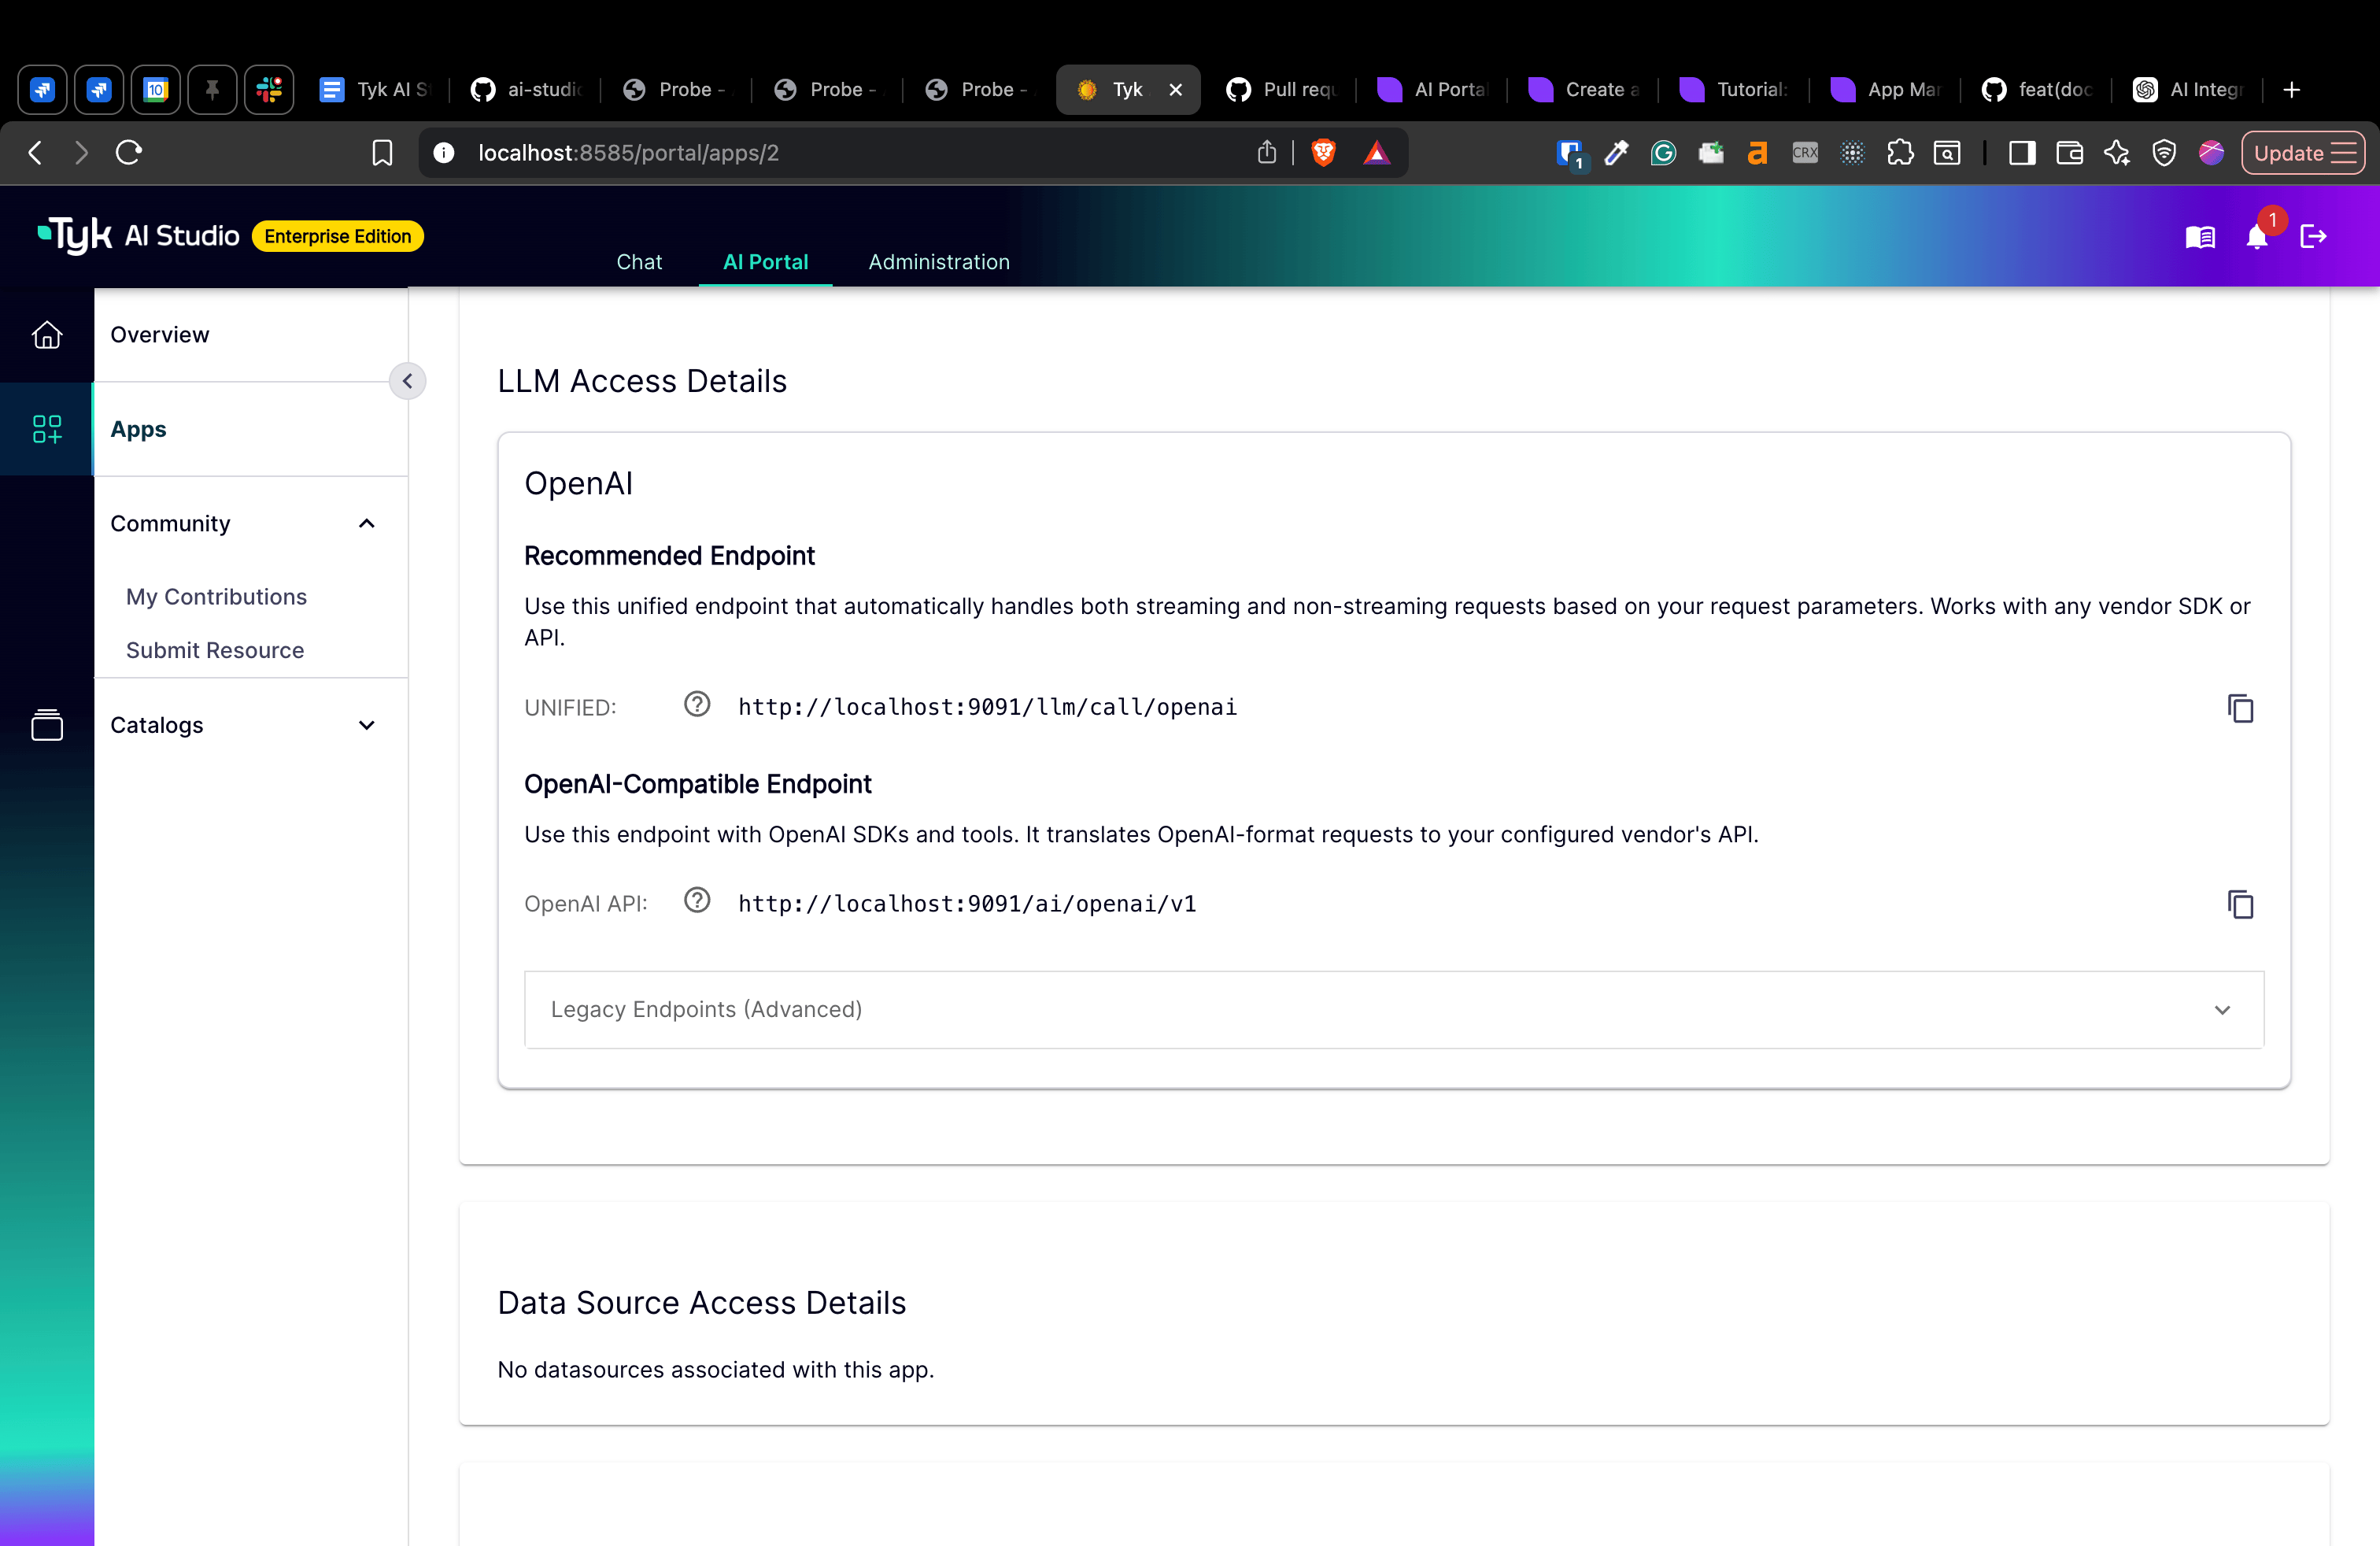Select the AI Portal tab
The width and height of the screenshot is (2380, 1546).
pos(765,262)
